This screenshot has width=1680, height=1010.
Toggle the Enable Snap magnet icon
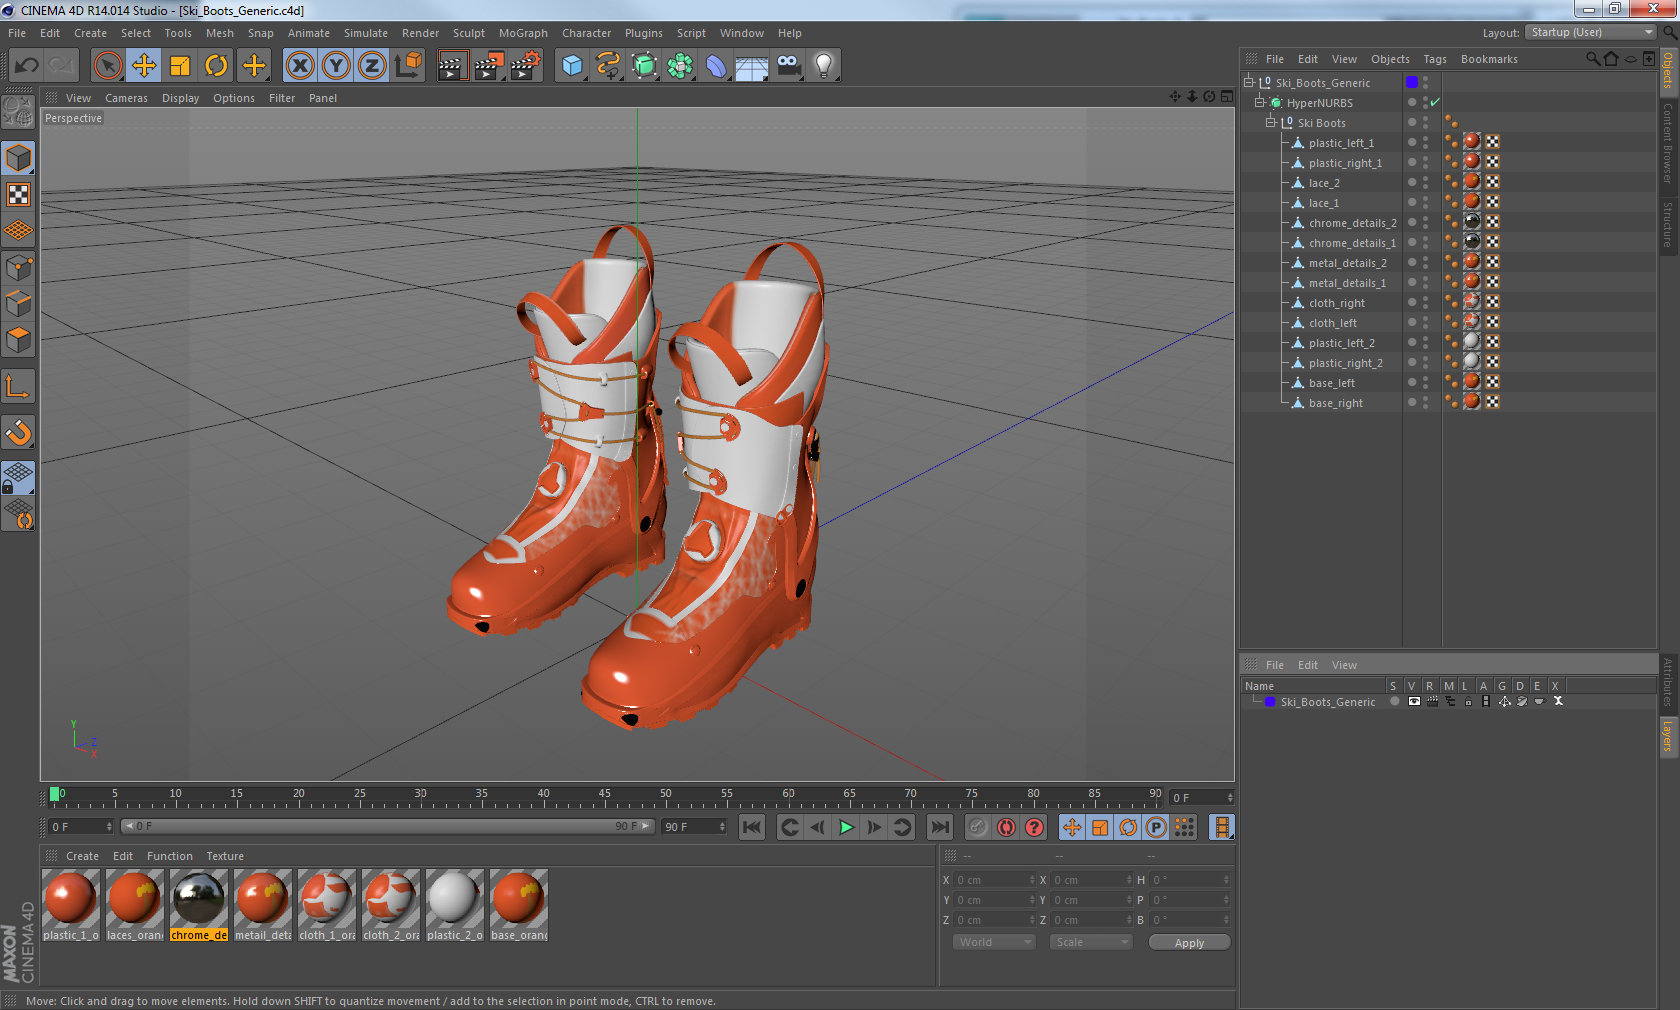pyautogui.click(x=18, y=432)
